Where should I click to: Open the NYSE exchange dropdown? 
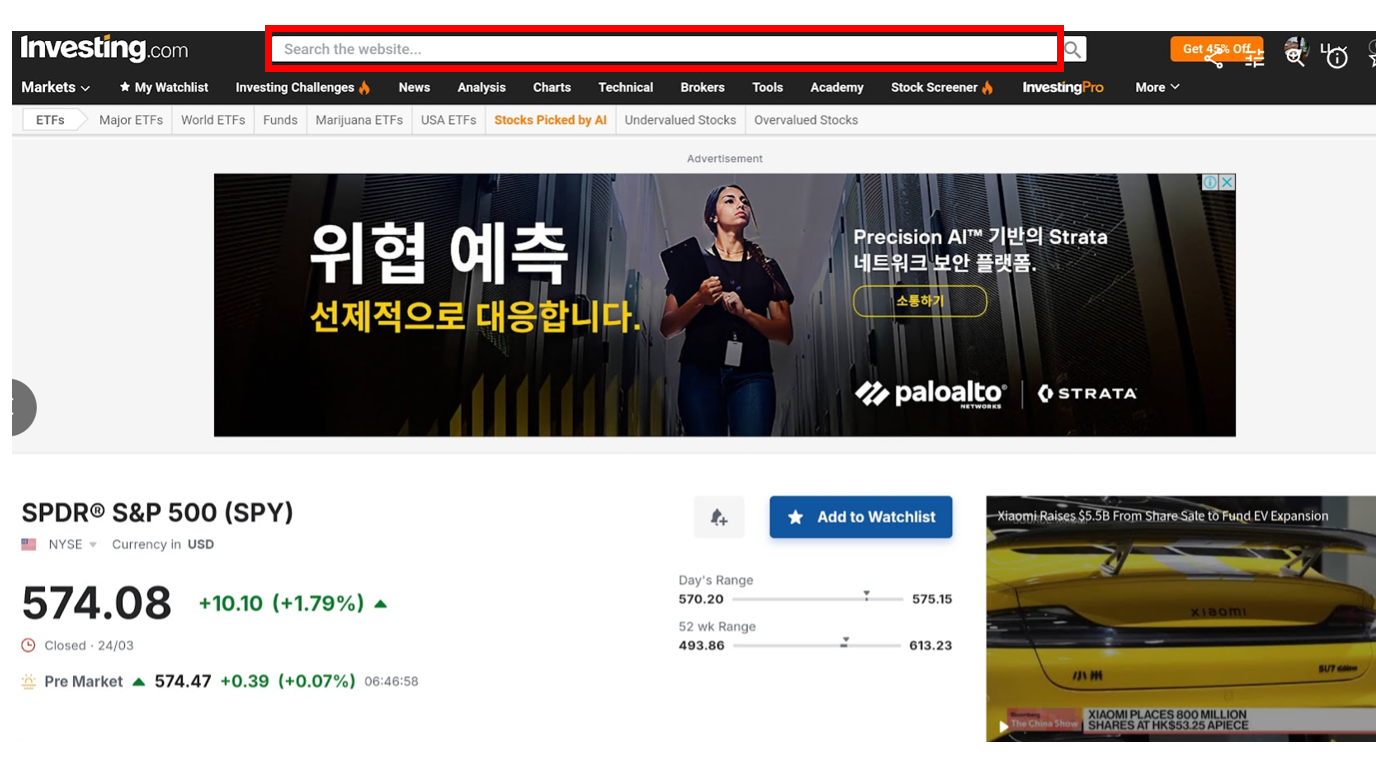pyautogui.click(x=72, y=545)
